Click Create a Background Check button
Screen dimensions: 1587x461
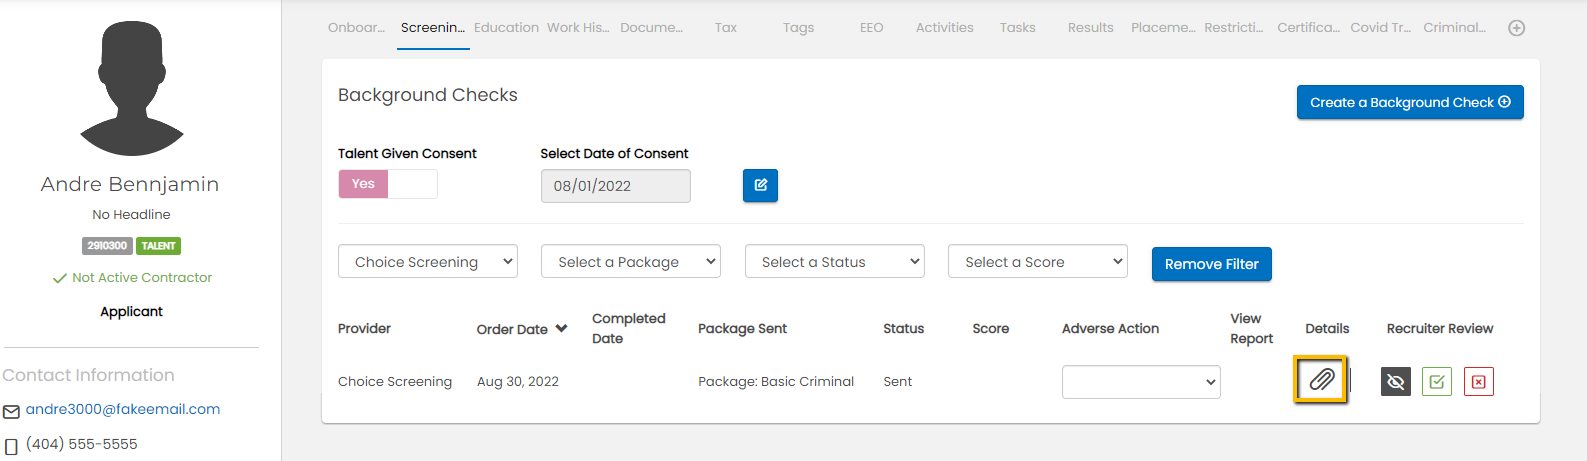1410,102
